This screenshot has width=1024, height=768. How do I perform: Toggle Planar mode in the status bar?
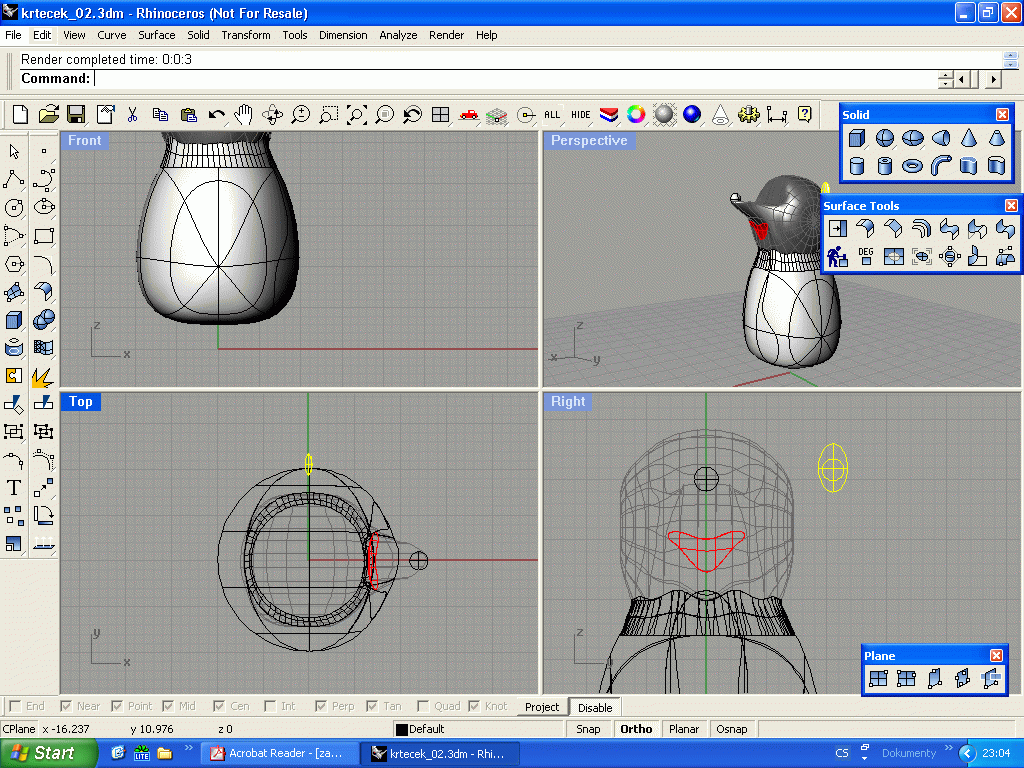click(684, 729)
